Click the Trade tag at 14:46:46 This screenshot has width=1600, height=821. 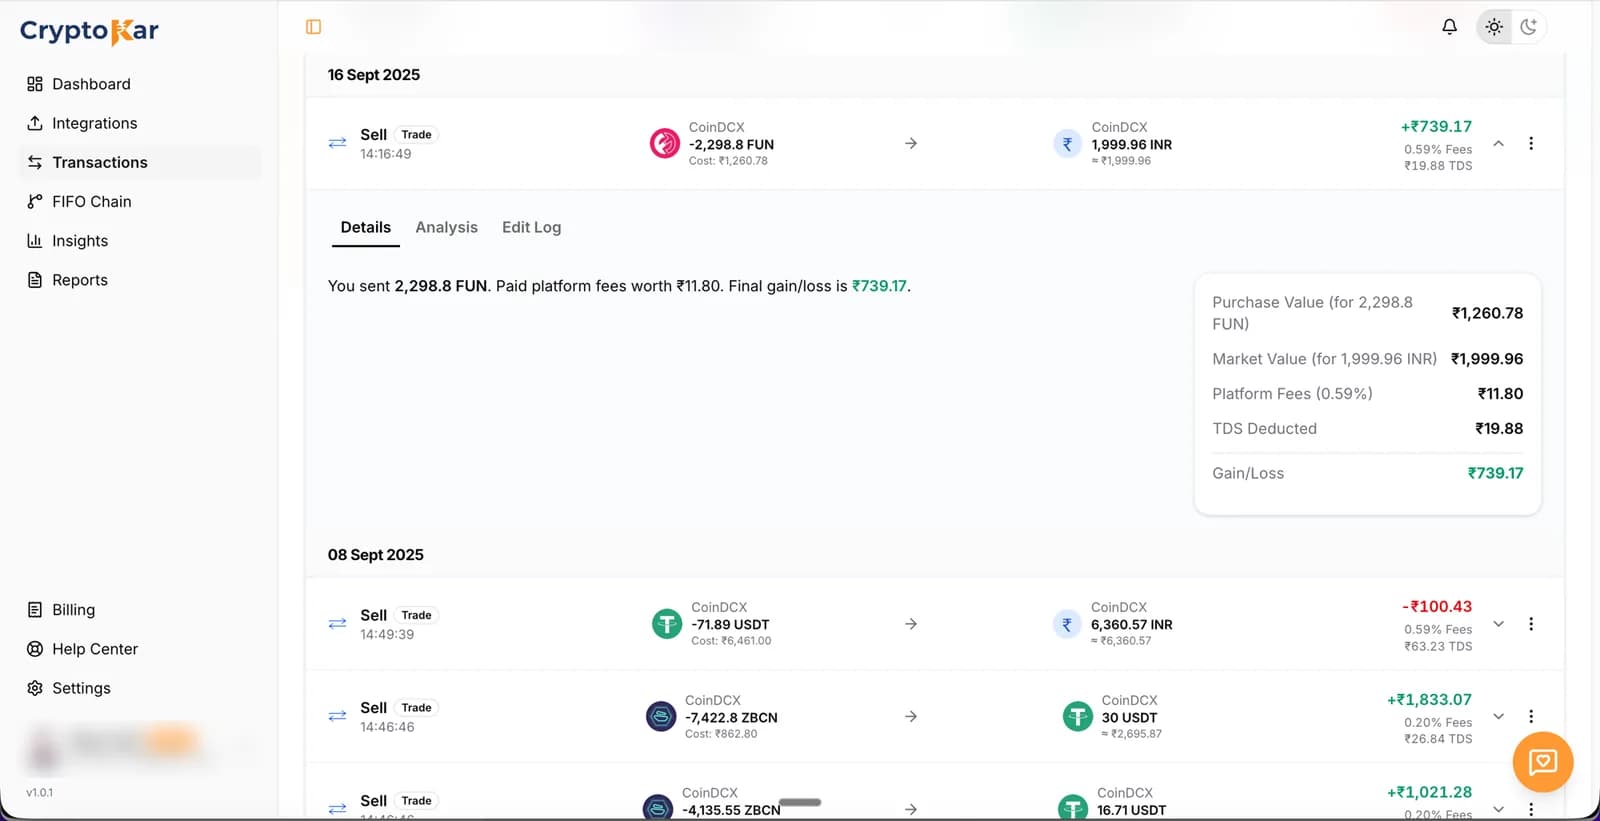click(416, 707)
